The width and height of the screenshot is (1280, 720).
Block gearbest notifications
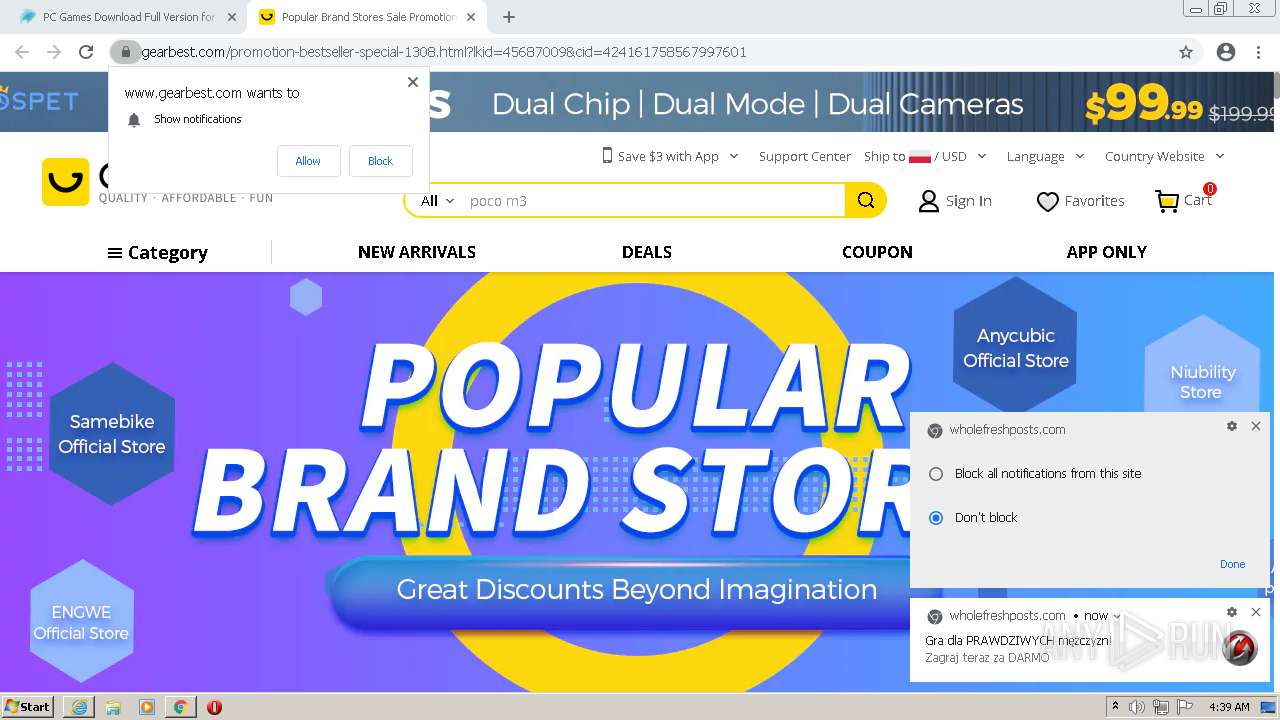click(x=380, y=161)
